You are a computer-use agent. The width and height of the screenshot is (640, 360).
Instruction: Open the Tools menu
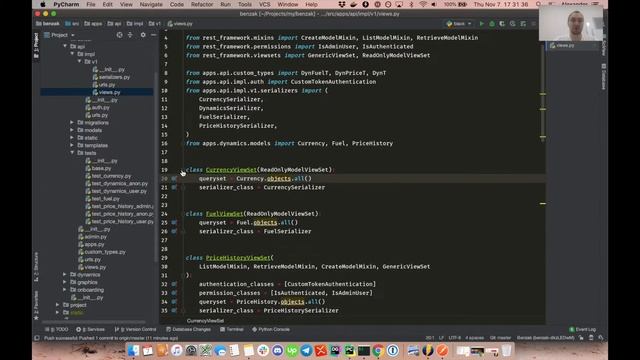[x=244, y=4]
